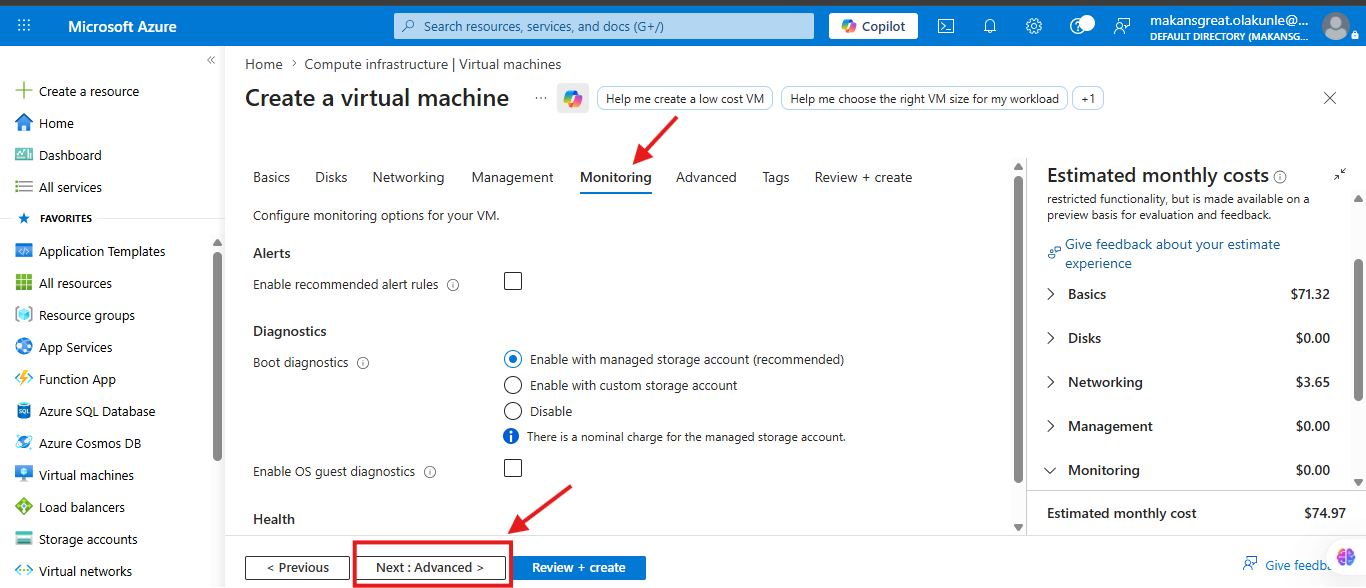Viewport: 1366px width, 588px height.
Task: Click the Copilot colorful icon beside title
Action: click(573, 98)
